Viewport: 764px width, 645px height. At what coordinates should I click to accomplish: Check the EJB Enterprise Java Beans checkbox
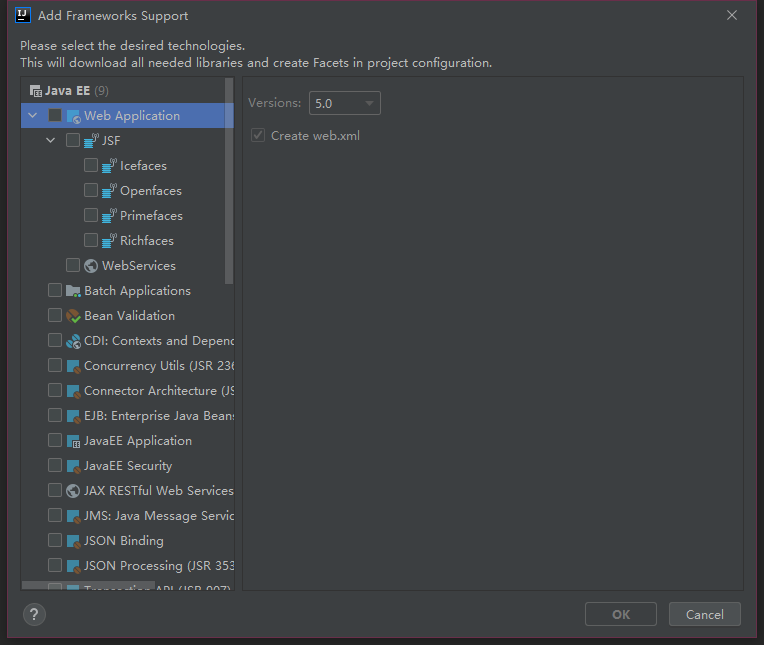pyautogui.click(x=55, y=415)
